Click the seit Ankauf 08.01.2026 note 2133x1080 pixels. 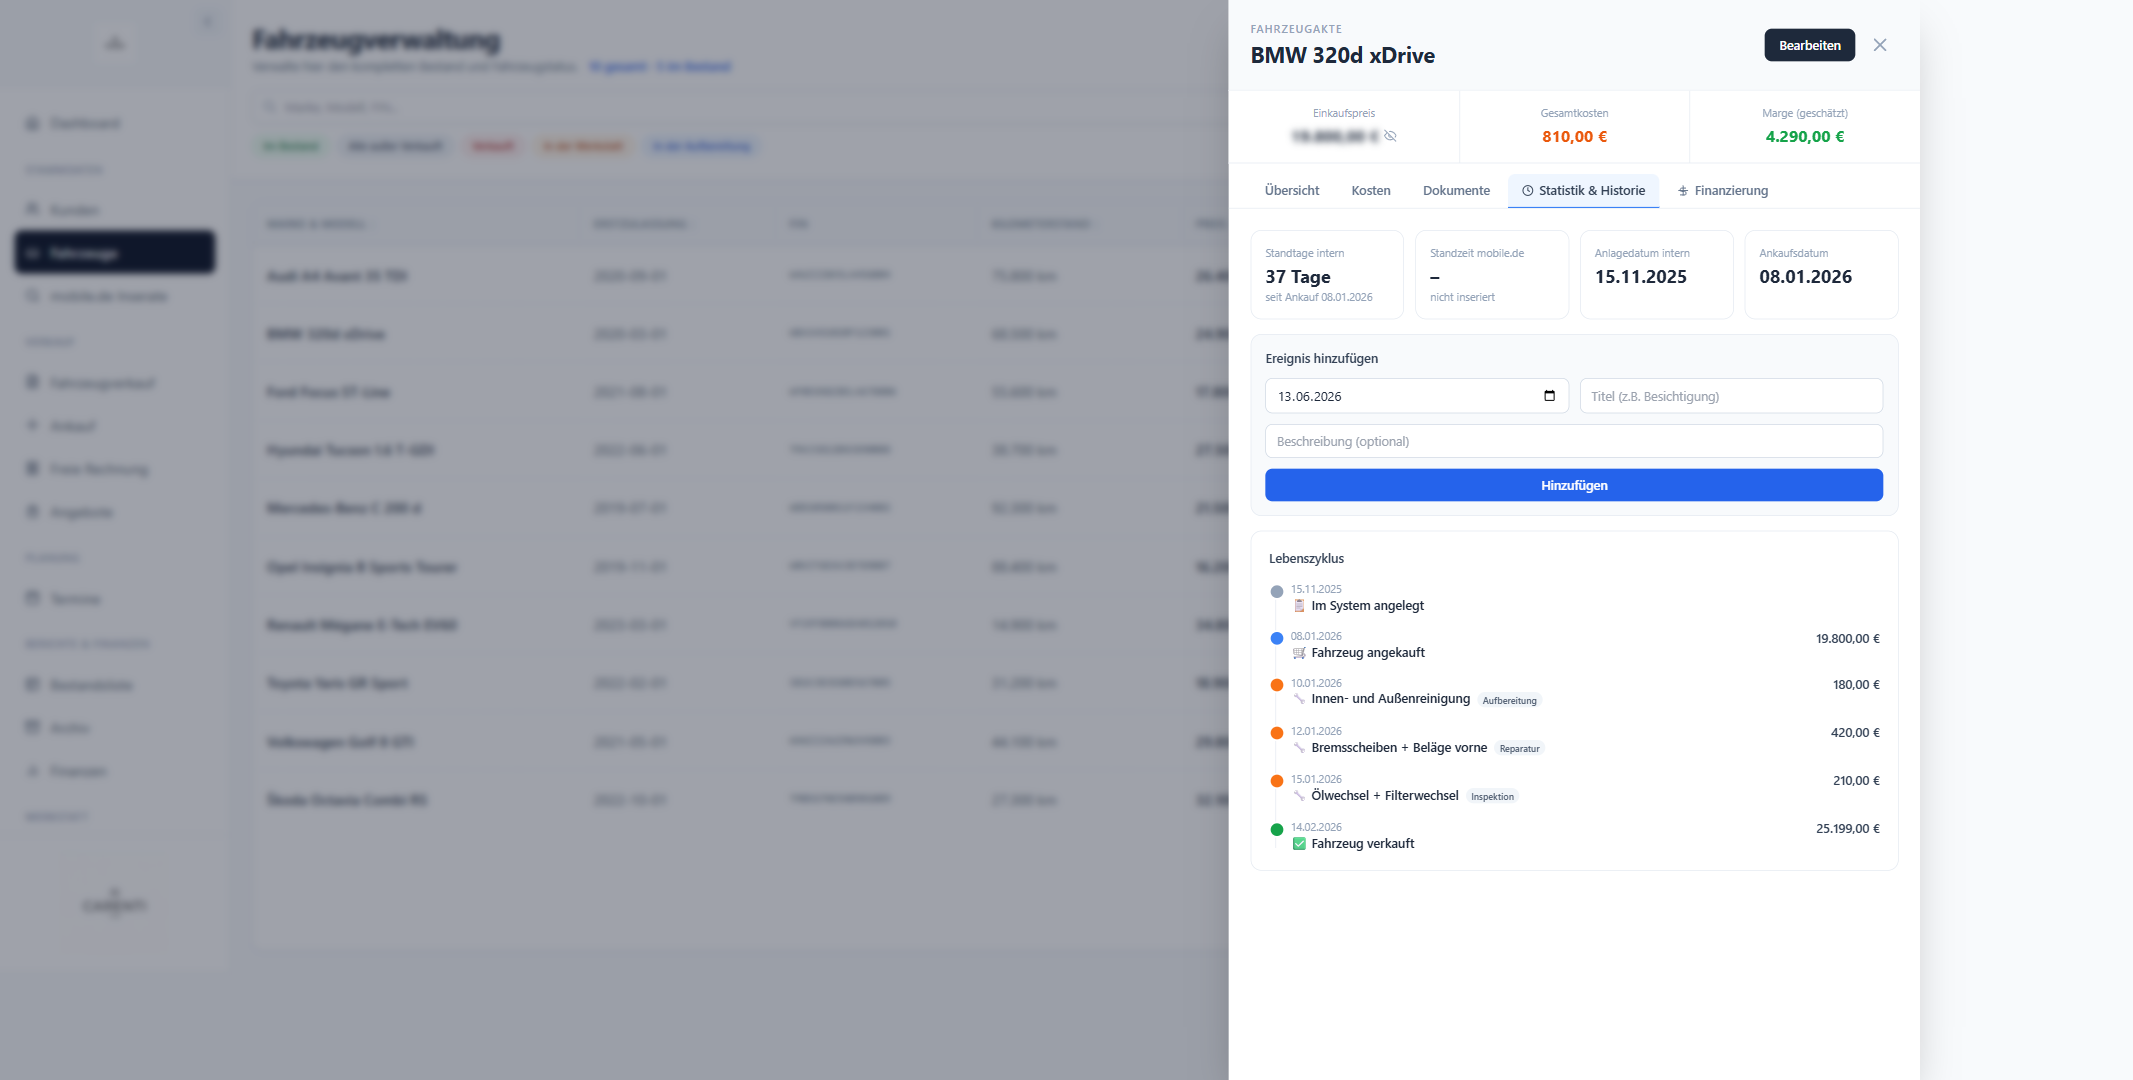pyautogui.click(x=1318, y=298)
